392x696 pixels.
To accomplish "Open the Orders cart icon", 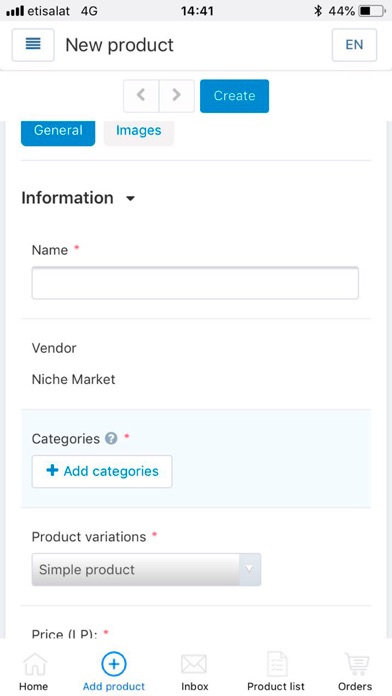I will click(x=356, y=664).
